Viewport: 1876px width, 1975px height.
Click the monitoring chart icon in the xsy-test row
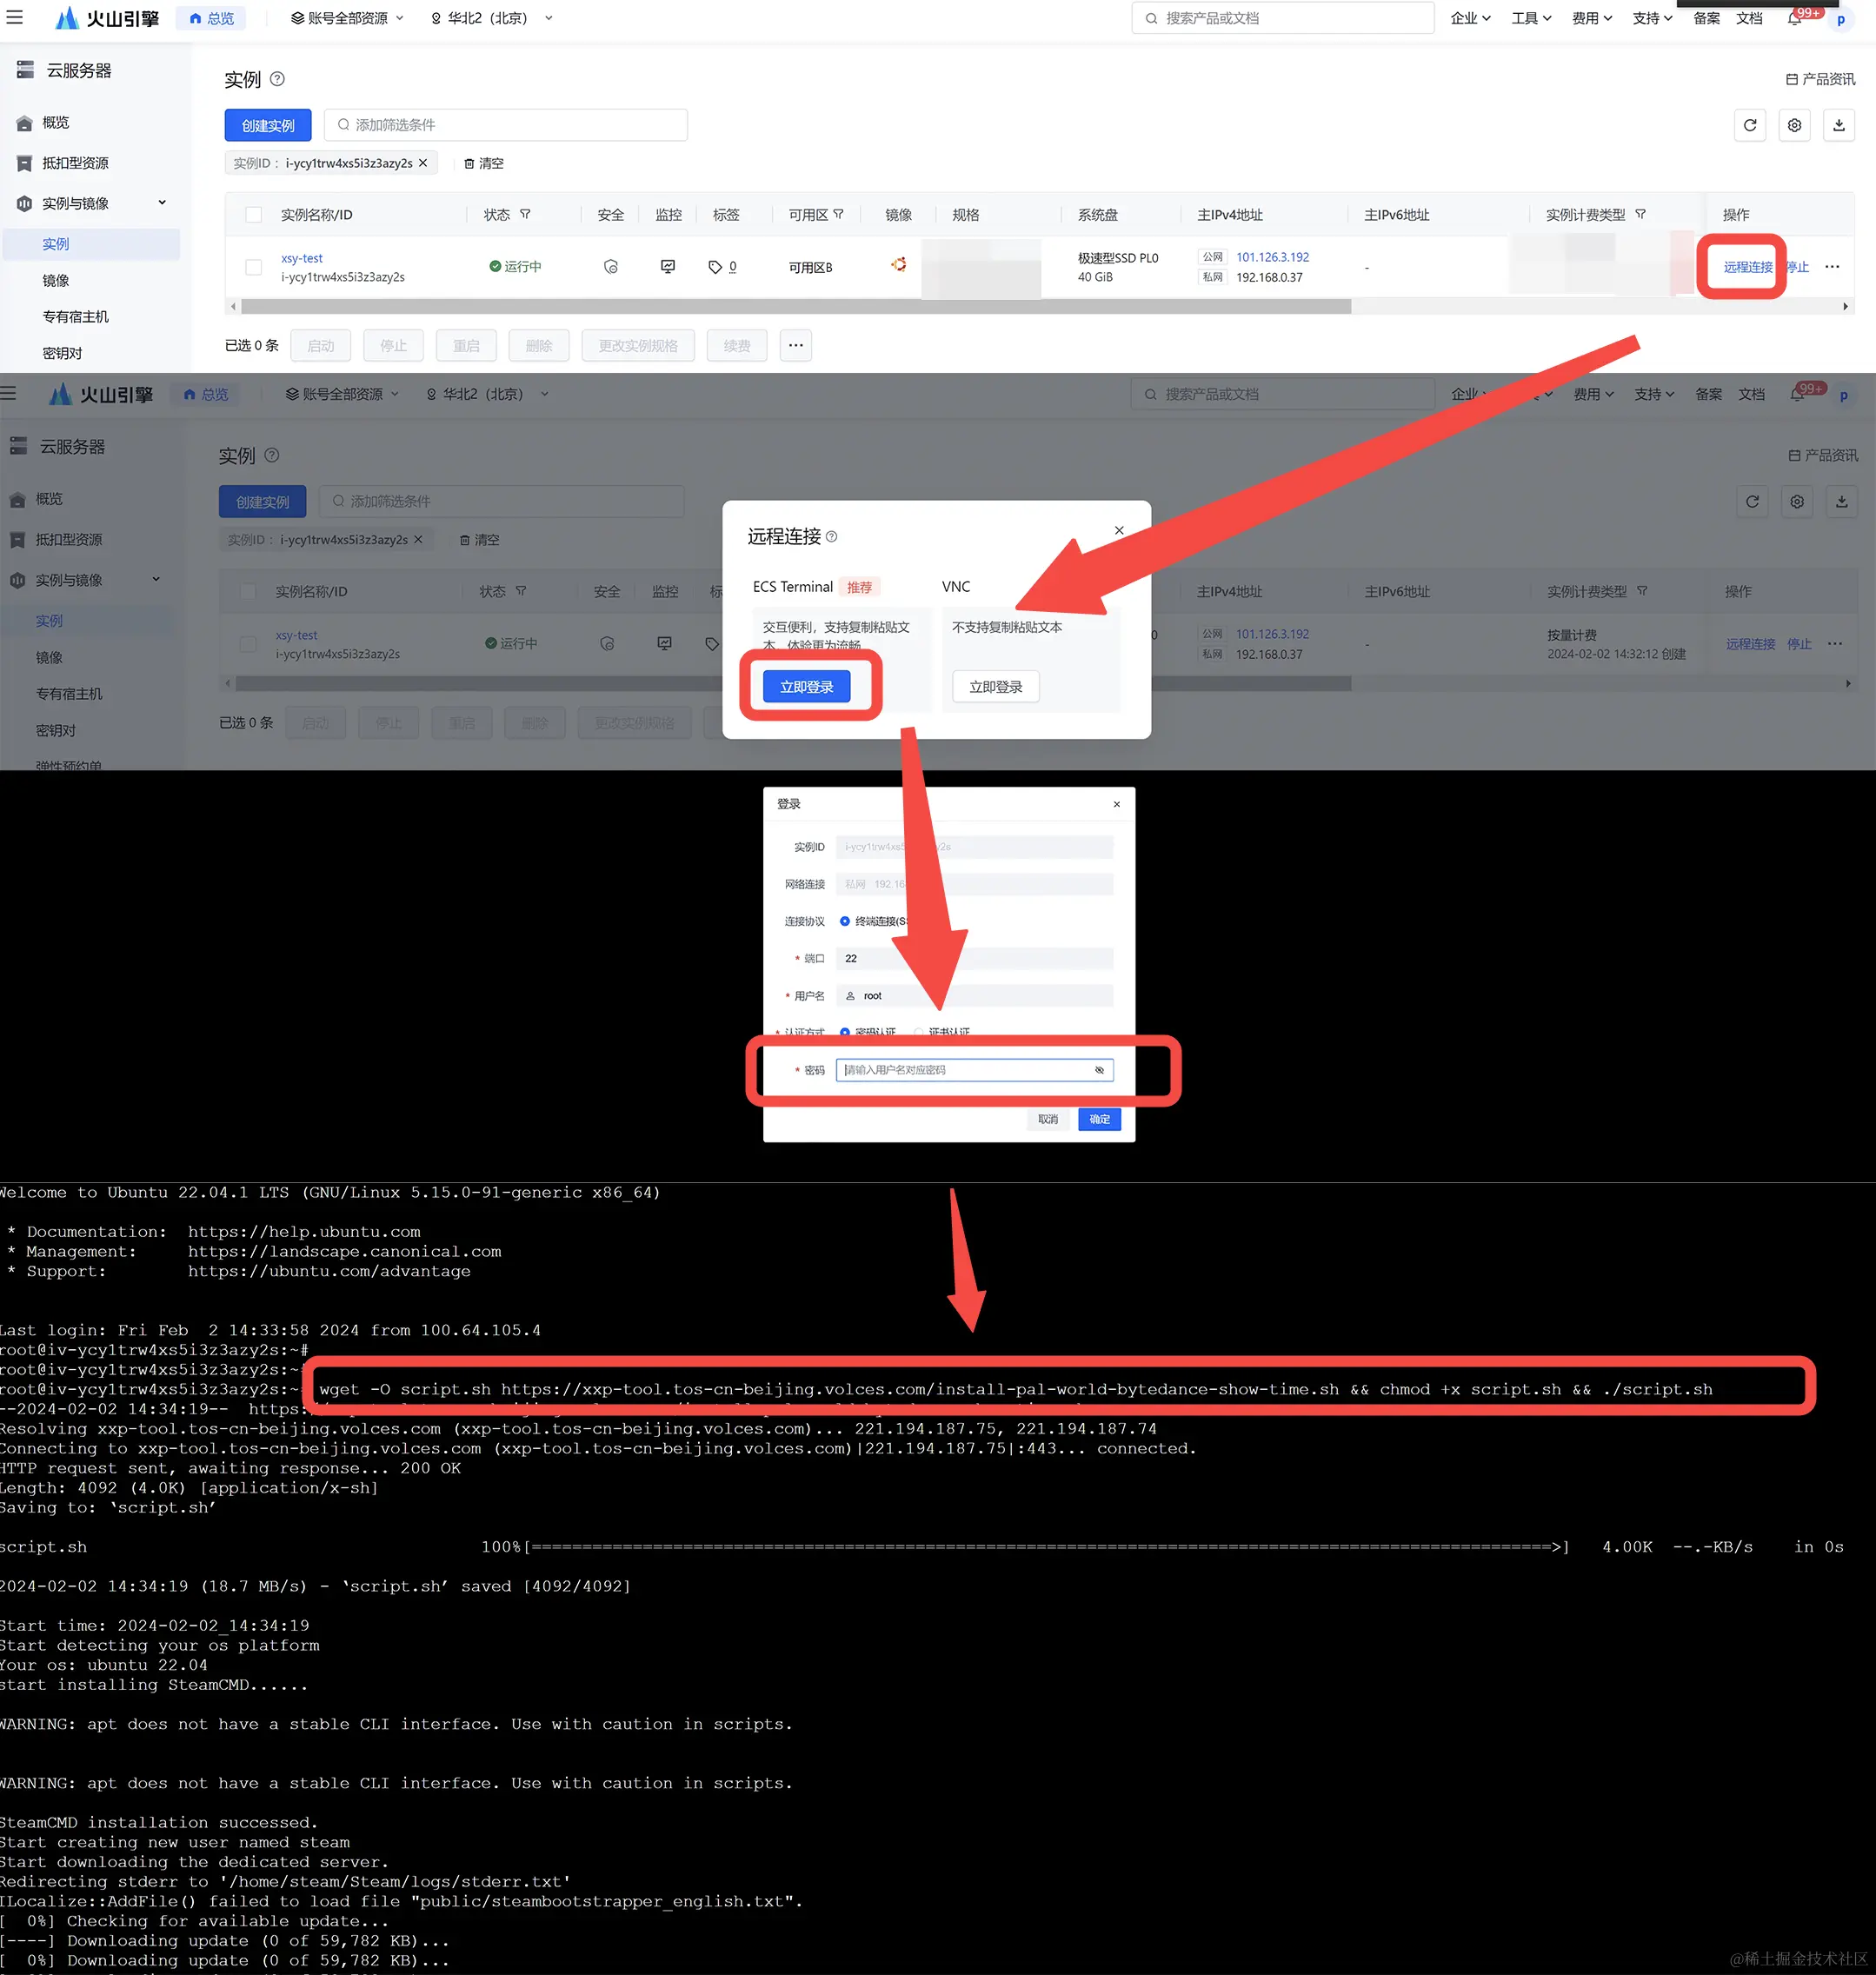click(x=668, y=266)
